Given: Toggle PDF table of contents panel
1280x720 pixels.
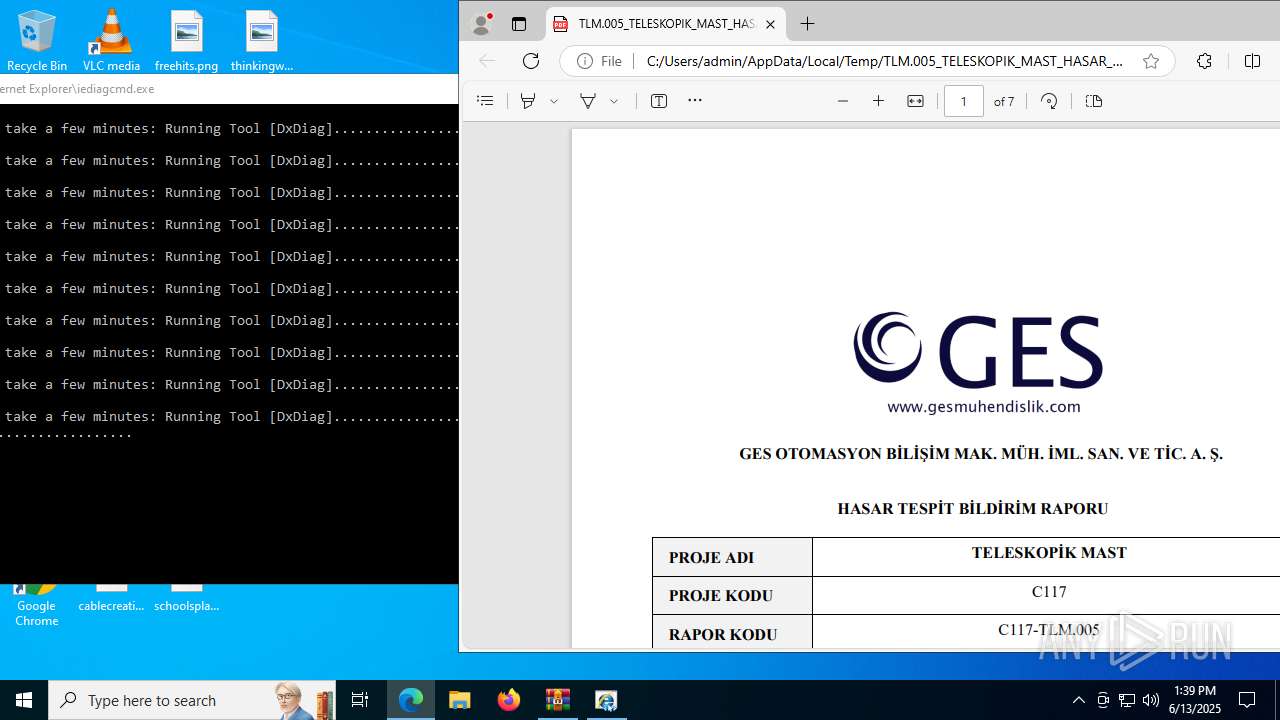Looking at the screenshot, I should click(485, 101).
